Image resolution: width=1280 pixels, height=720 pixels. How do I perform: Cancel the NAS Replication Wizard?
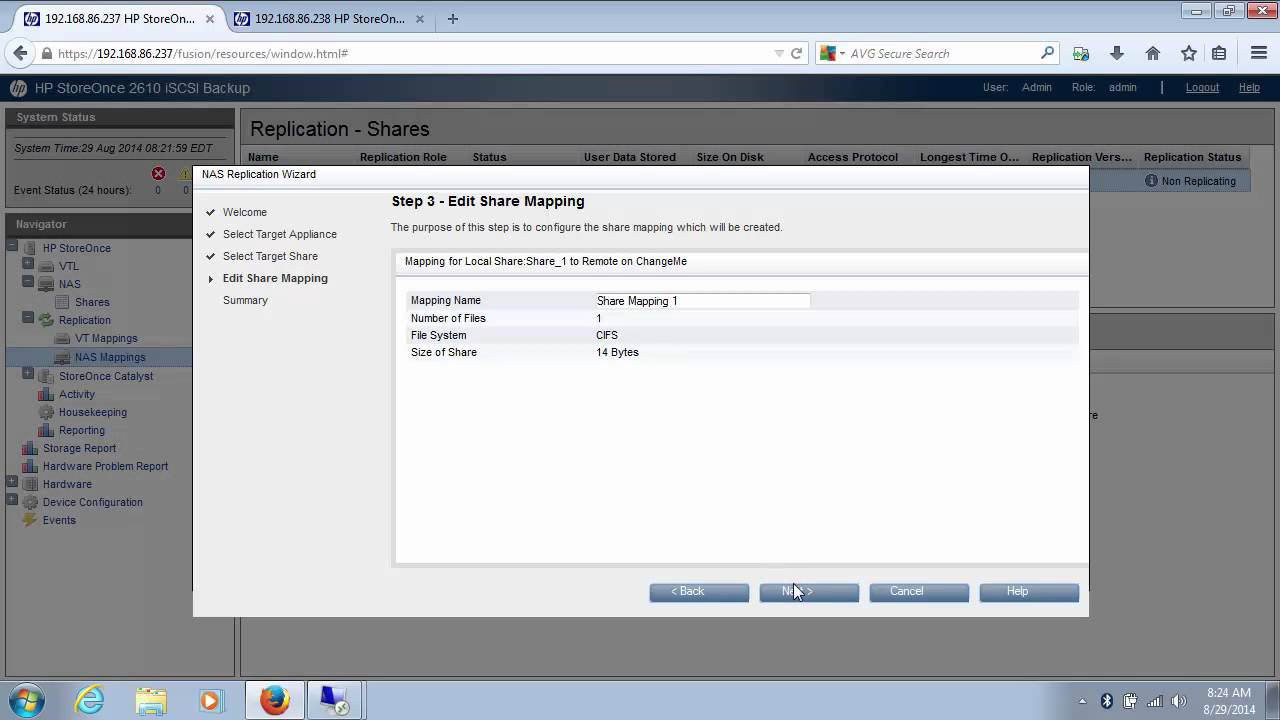[x=919, y=592]
